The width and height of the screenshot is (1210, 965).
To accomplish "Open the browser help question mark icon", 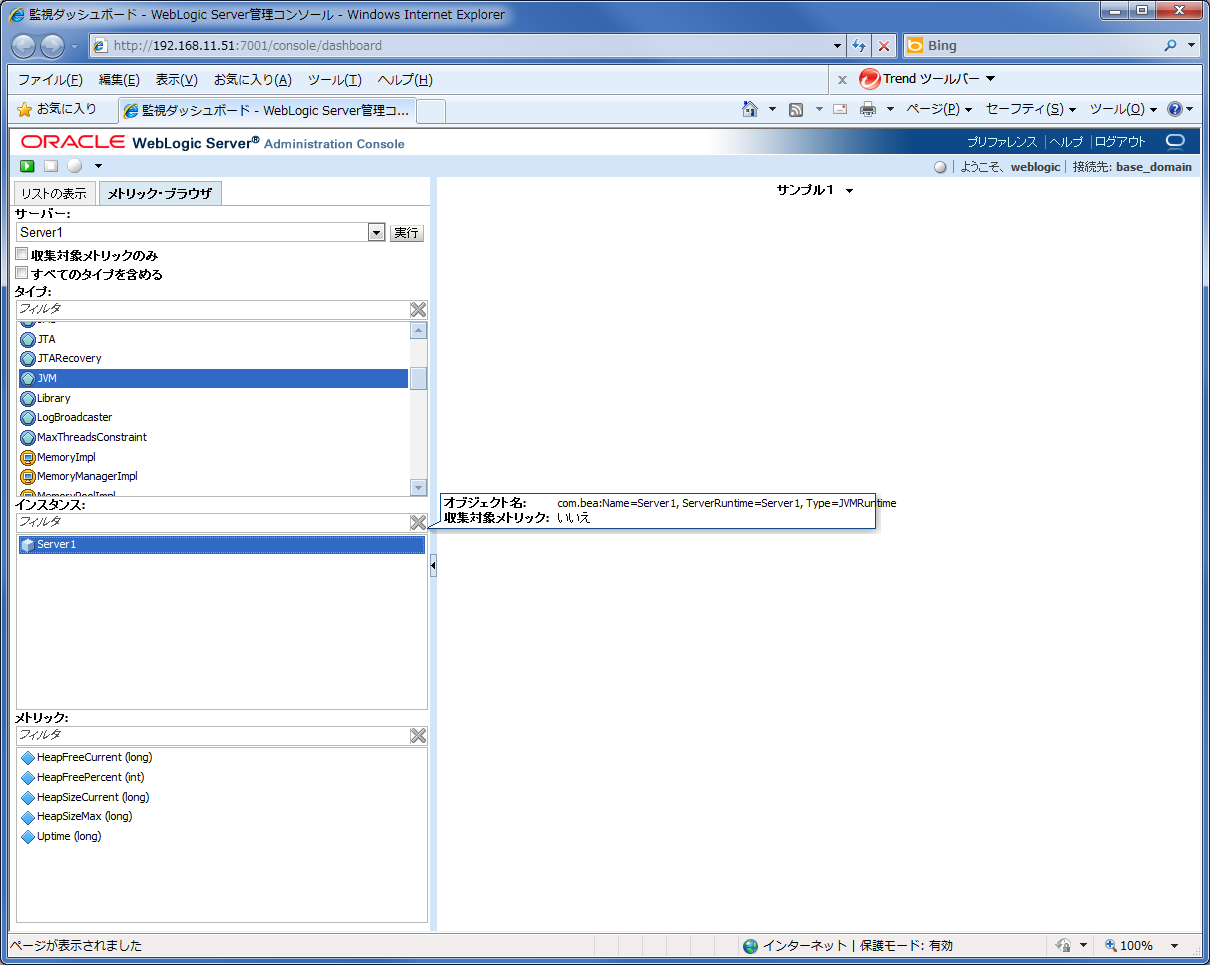I will (x=1175, y=109).
